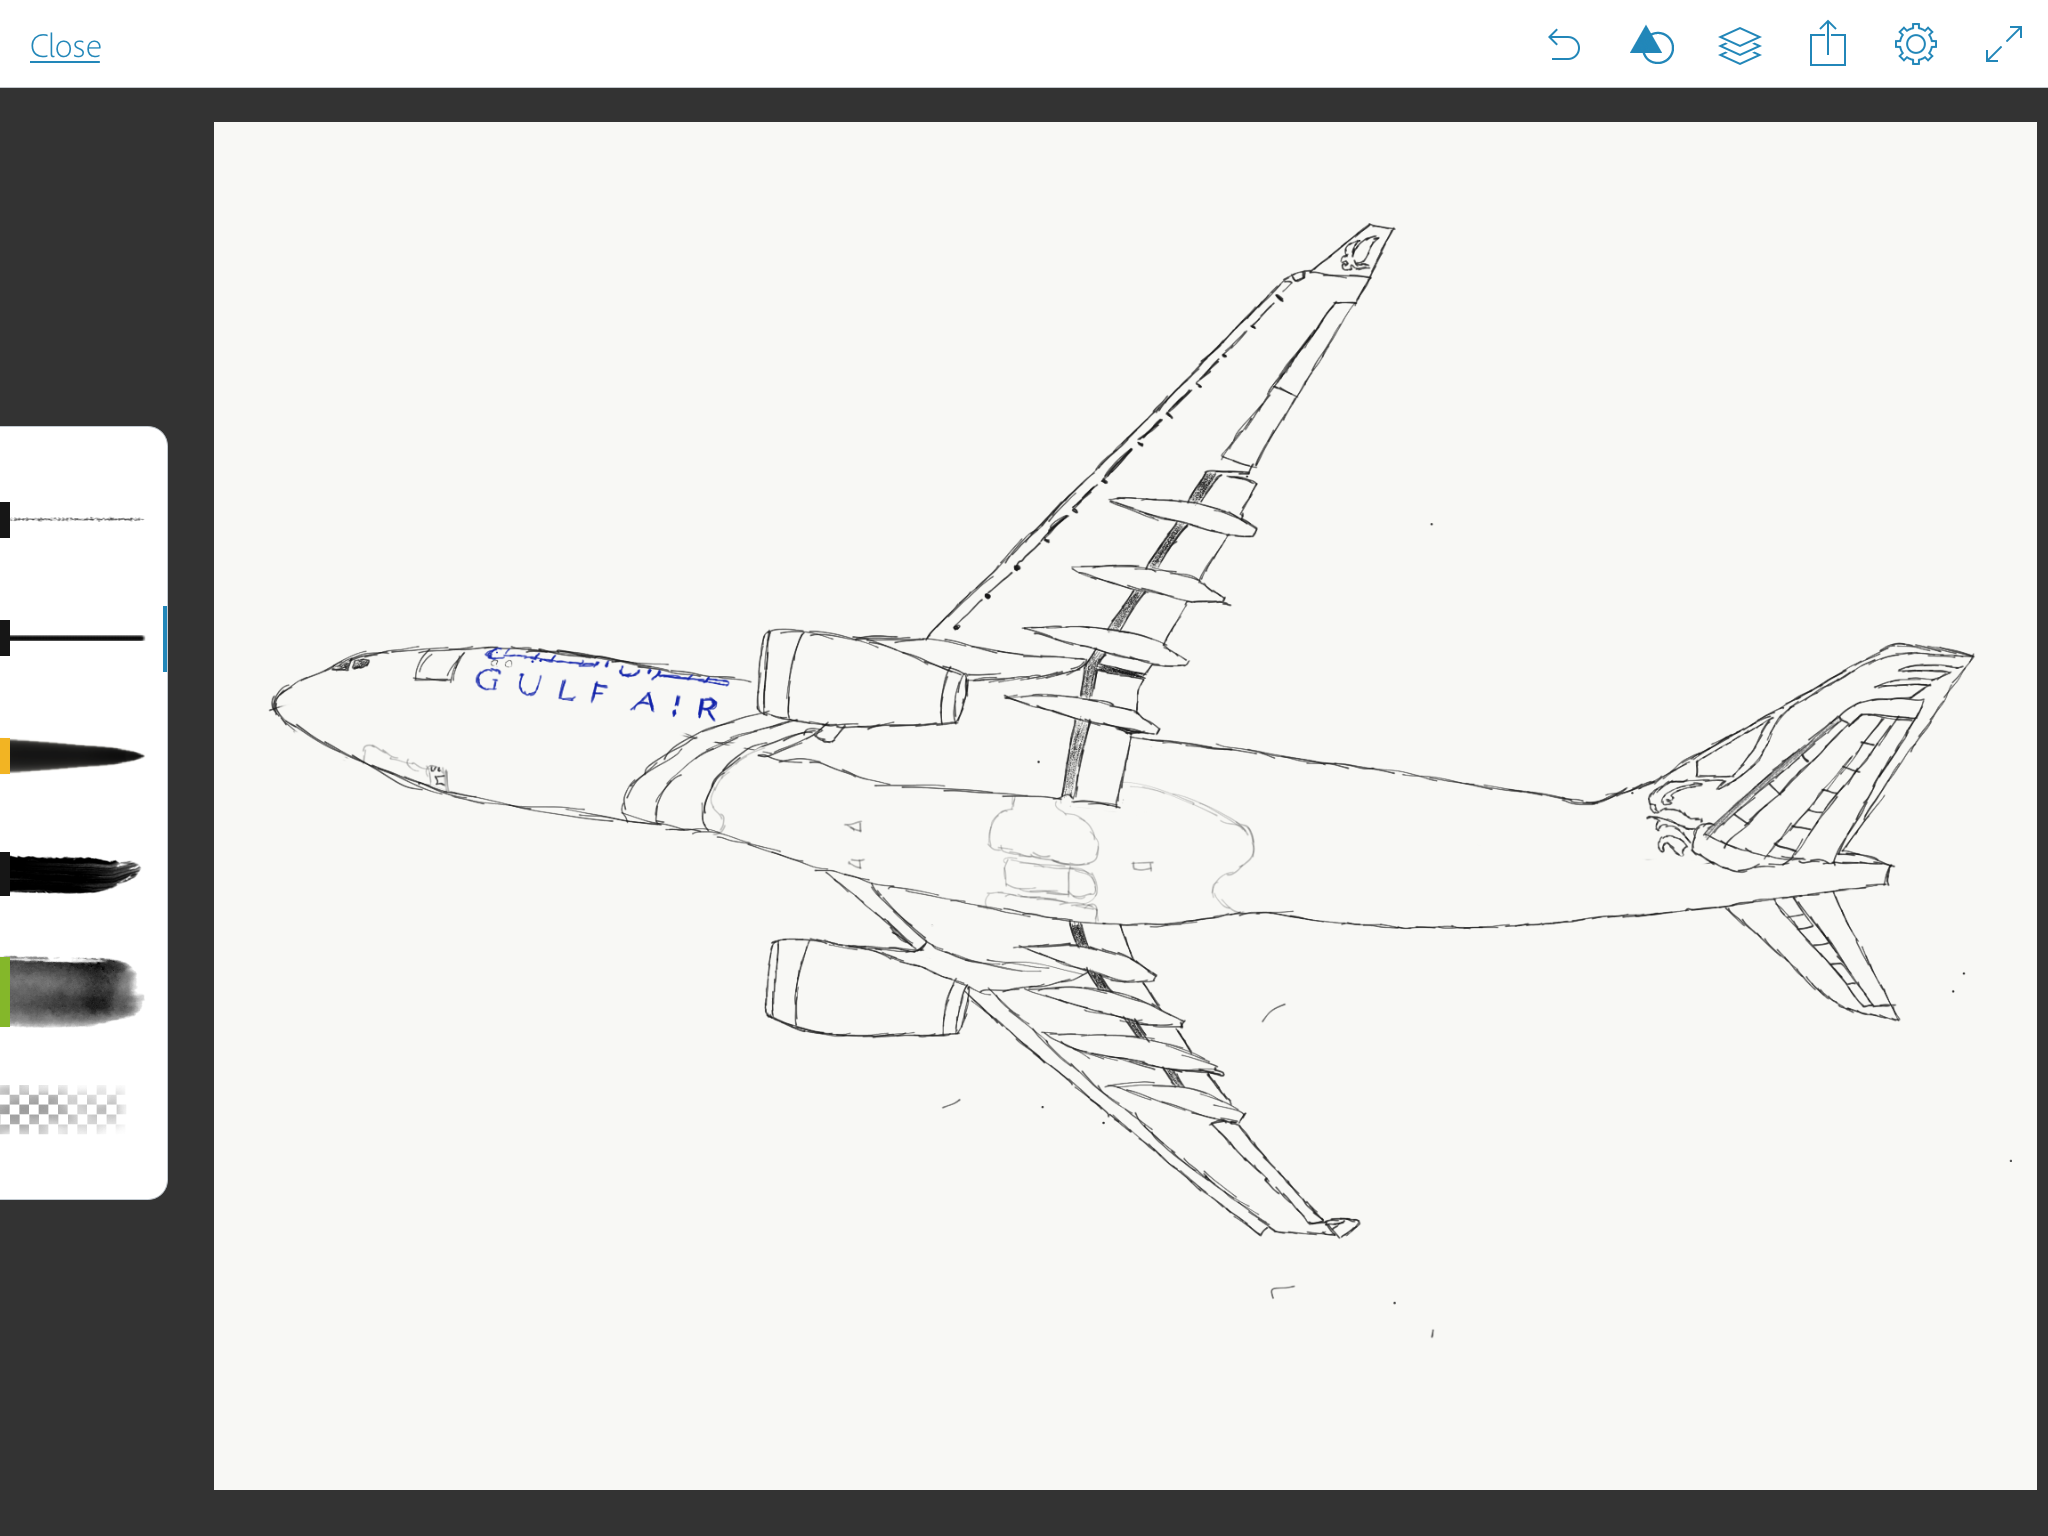
Task: Select the thin graphite pencil brush
Action: click(x=80, y=520)
